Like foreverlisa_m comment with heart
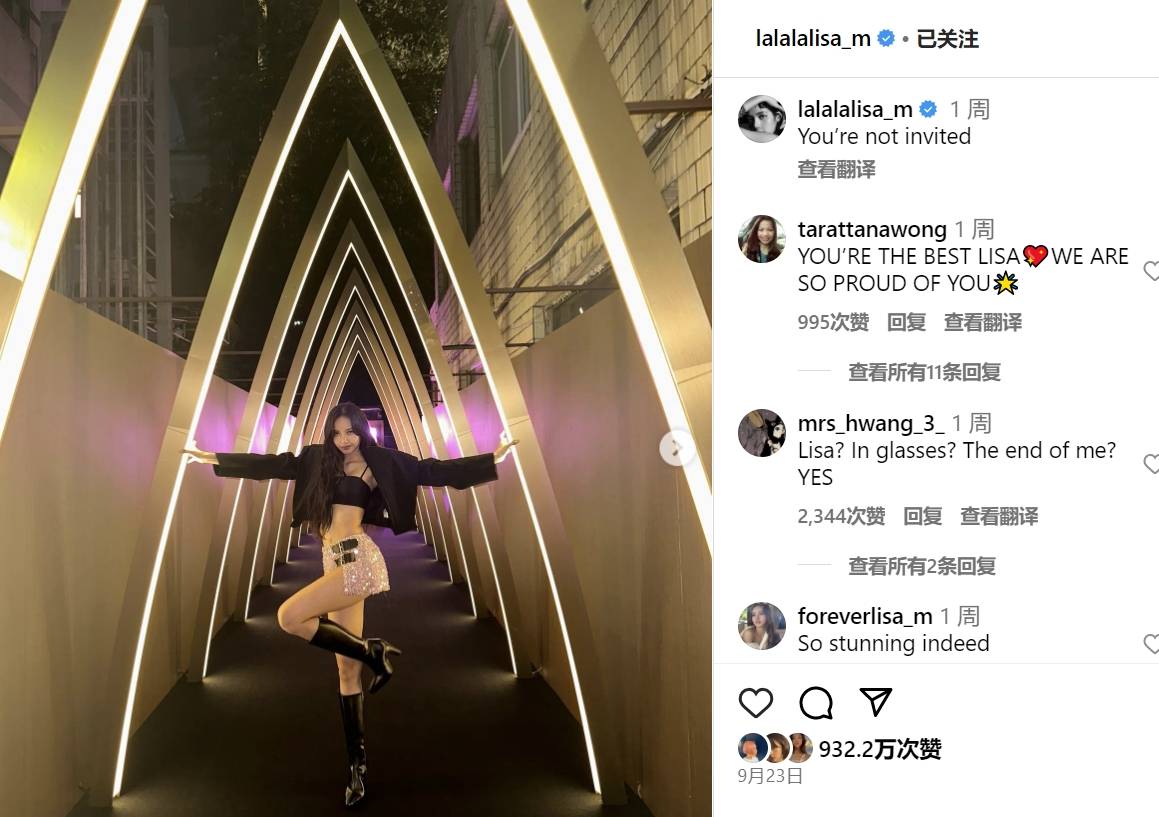The image size is (1159, 817). [x=1151, y=644]
